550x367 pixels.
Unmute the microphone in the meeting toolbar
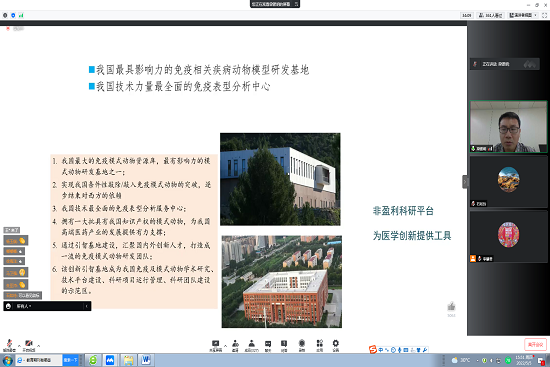pos(9,345)
